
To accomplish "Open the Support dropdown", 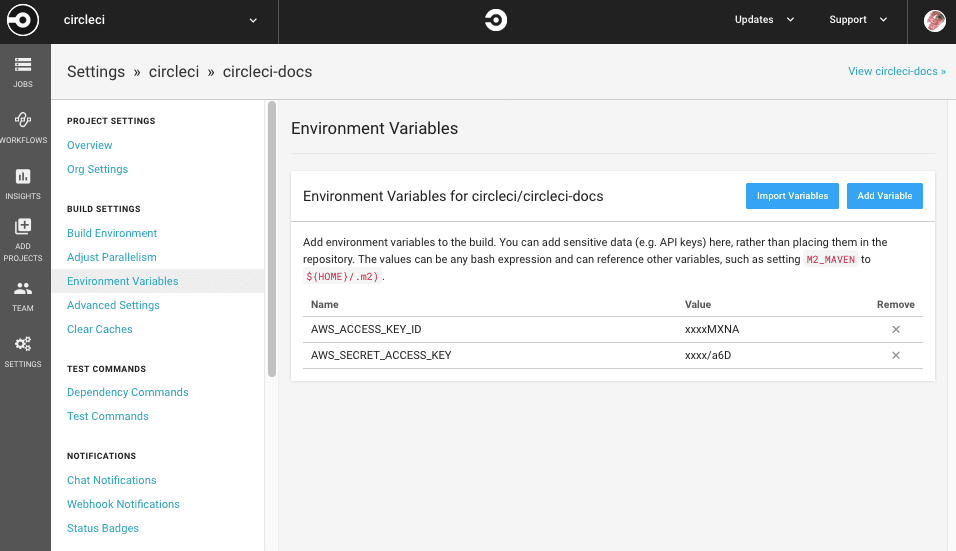I will [858, 20].
